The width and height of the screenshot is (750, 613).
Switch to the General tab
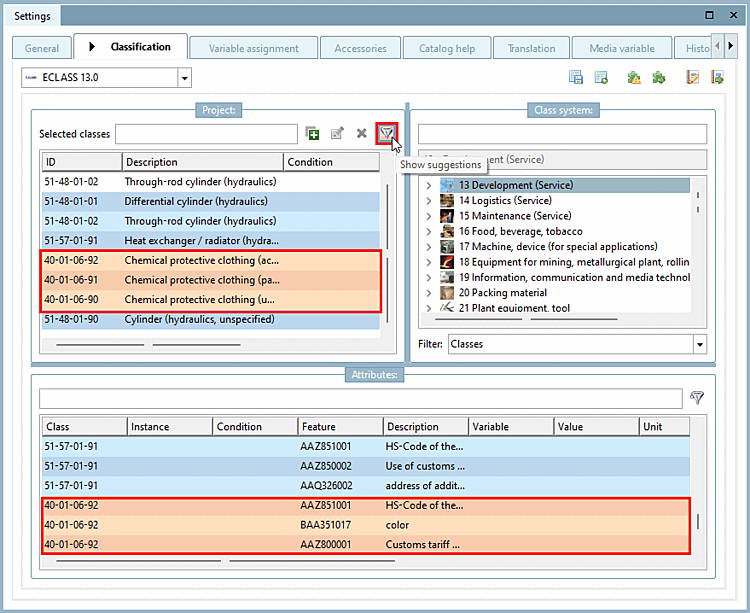(x=42, y=48)
